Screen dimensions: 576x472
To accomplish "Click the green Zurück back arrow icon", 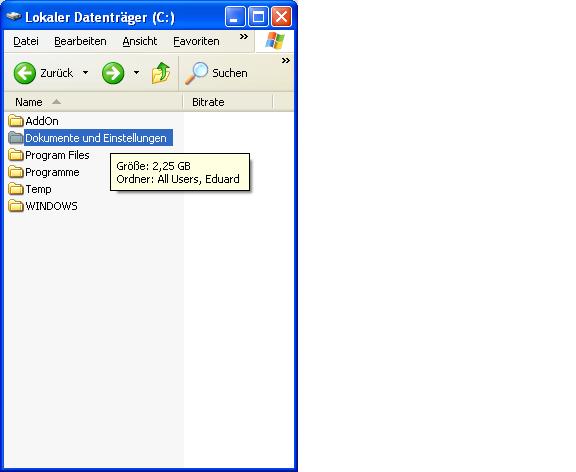I will tap(25, 73).
